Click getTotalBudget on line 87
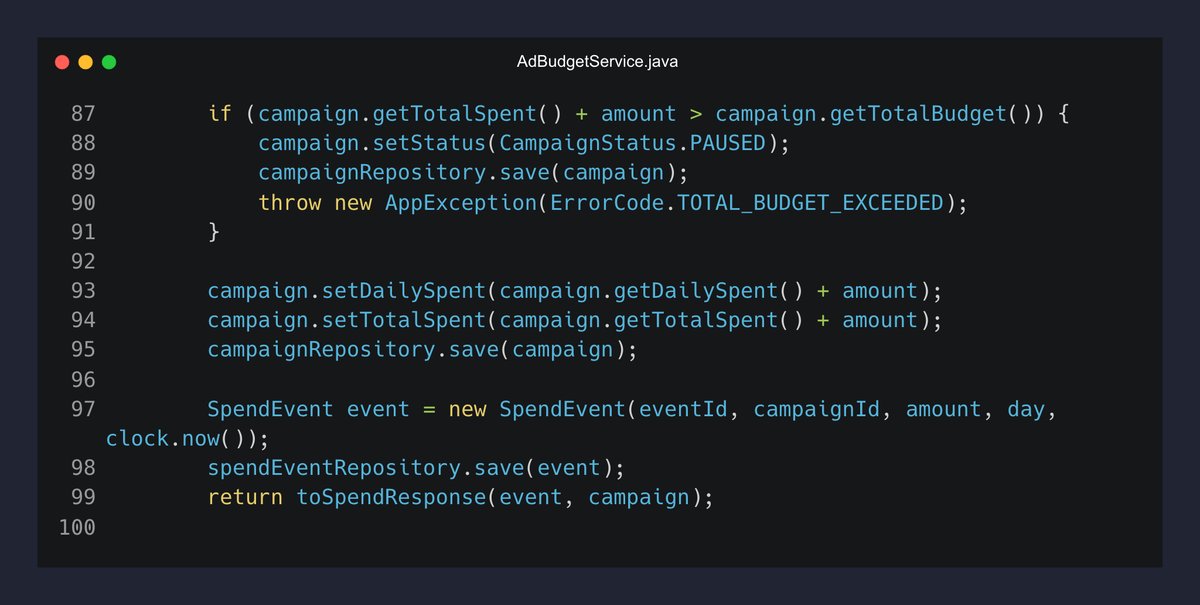The height and width of the screenshot is (605, 1200). click(919, 113)
